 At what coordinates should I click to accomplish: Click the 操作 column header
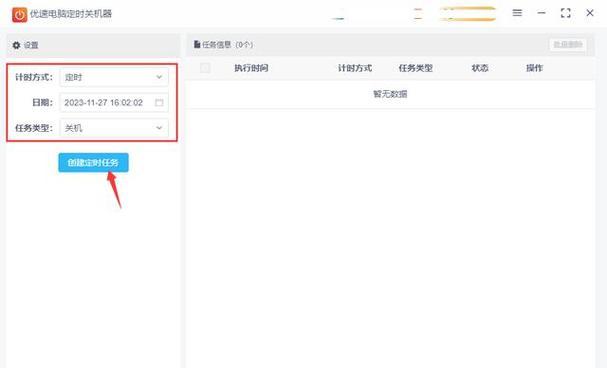[x=534, y=68]
